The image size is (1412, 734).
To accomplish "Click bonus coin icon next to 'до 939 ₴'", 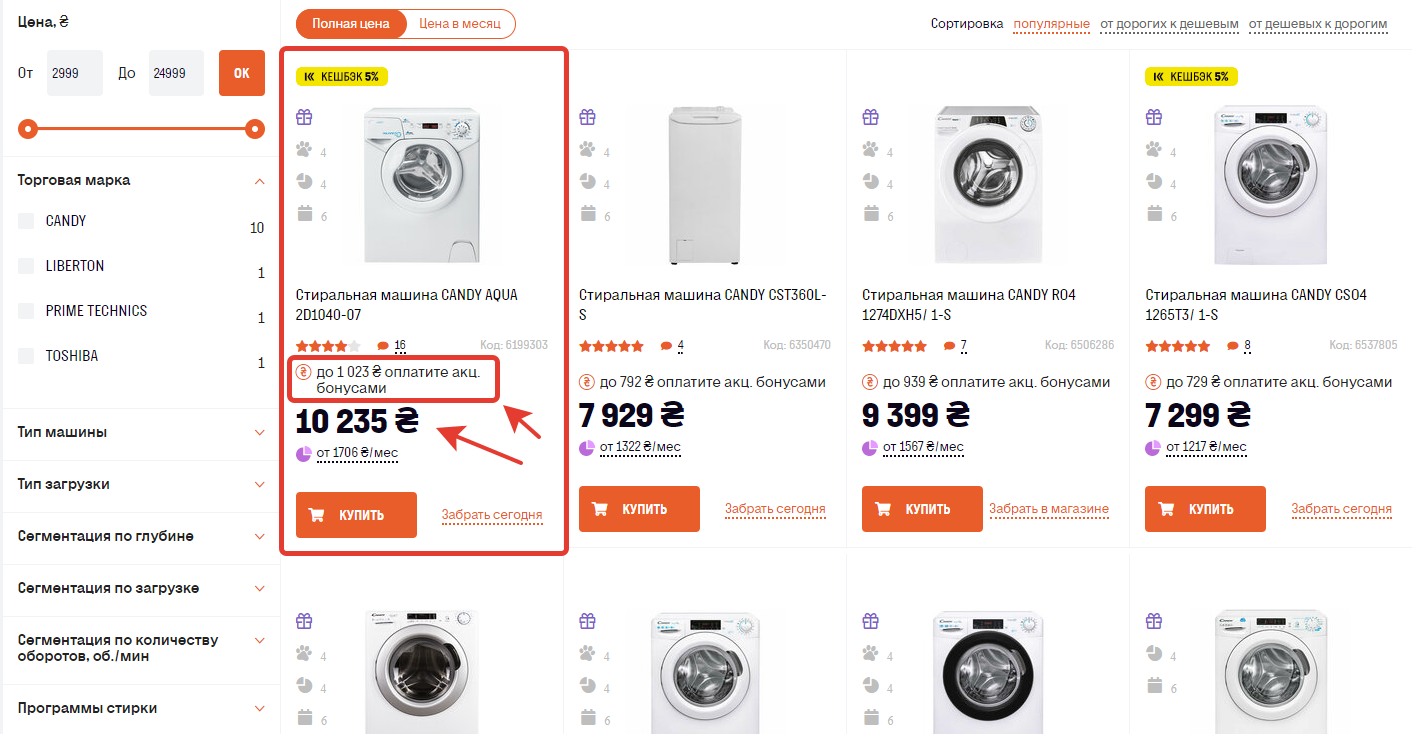I will click(x=870, y=381).
